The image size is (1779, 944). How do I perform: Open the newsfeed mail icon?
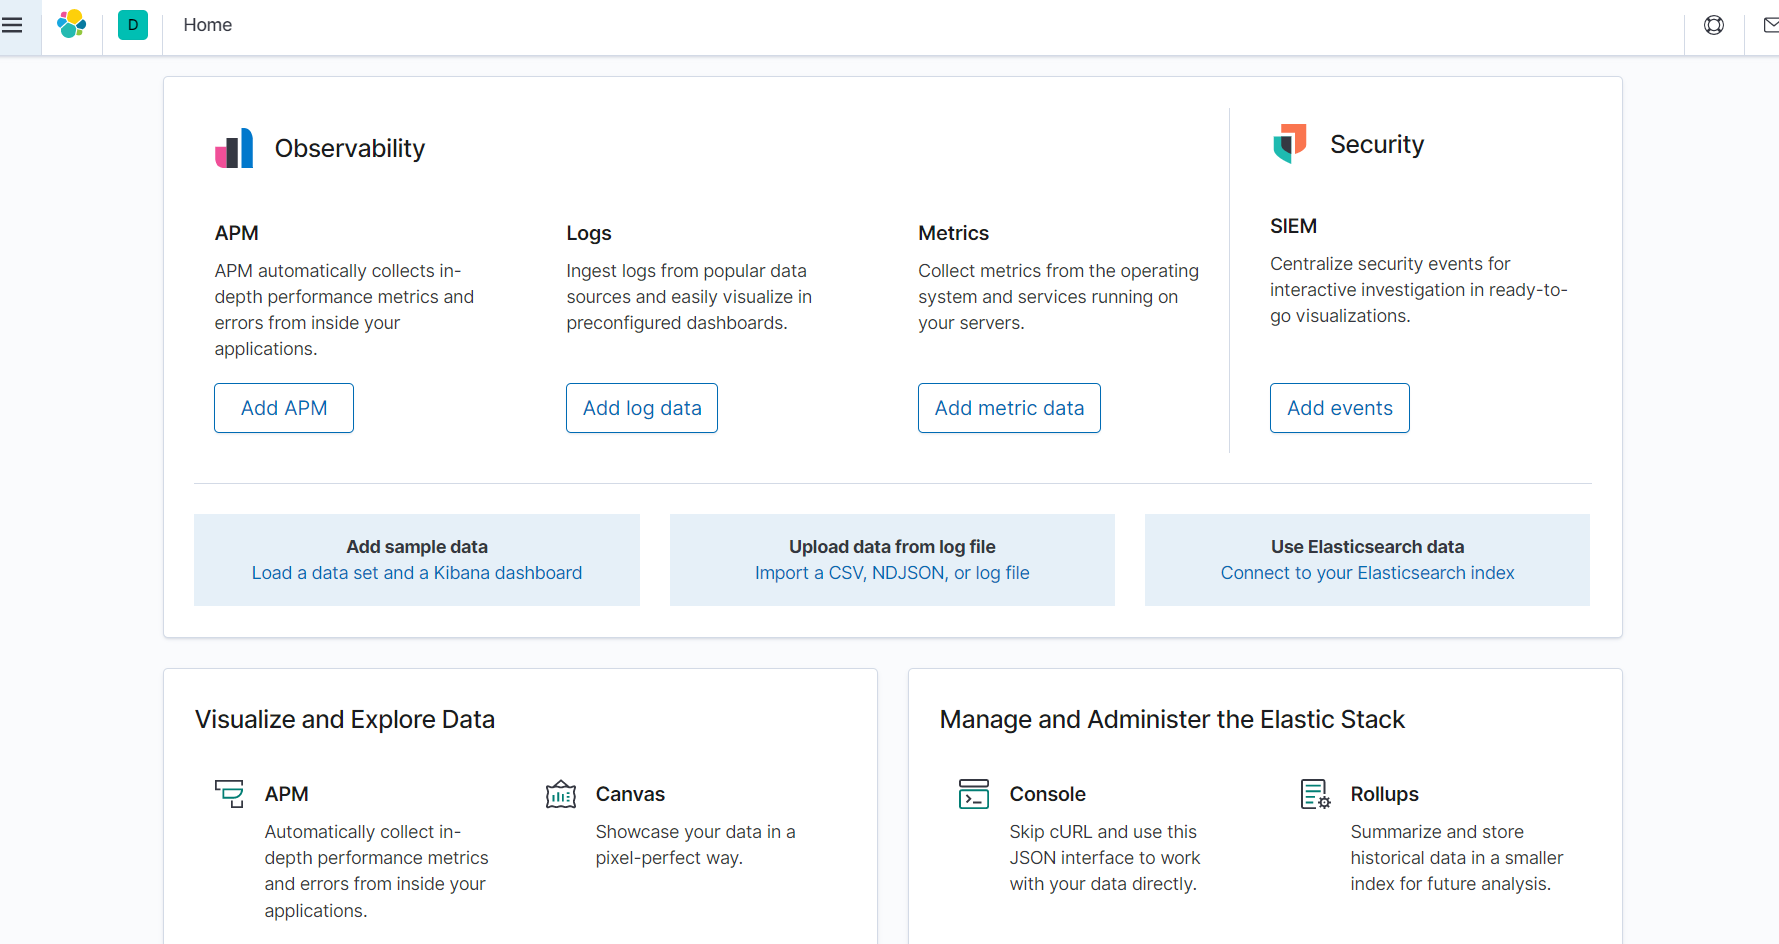point(1771,25)
